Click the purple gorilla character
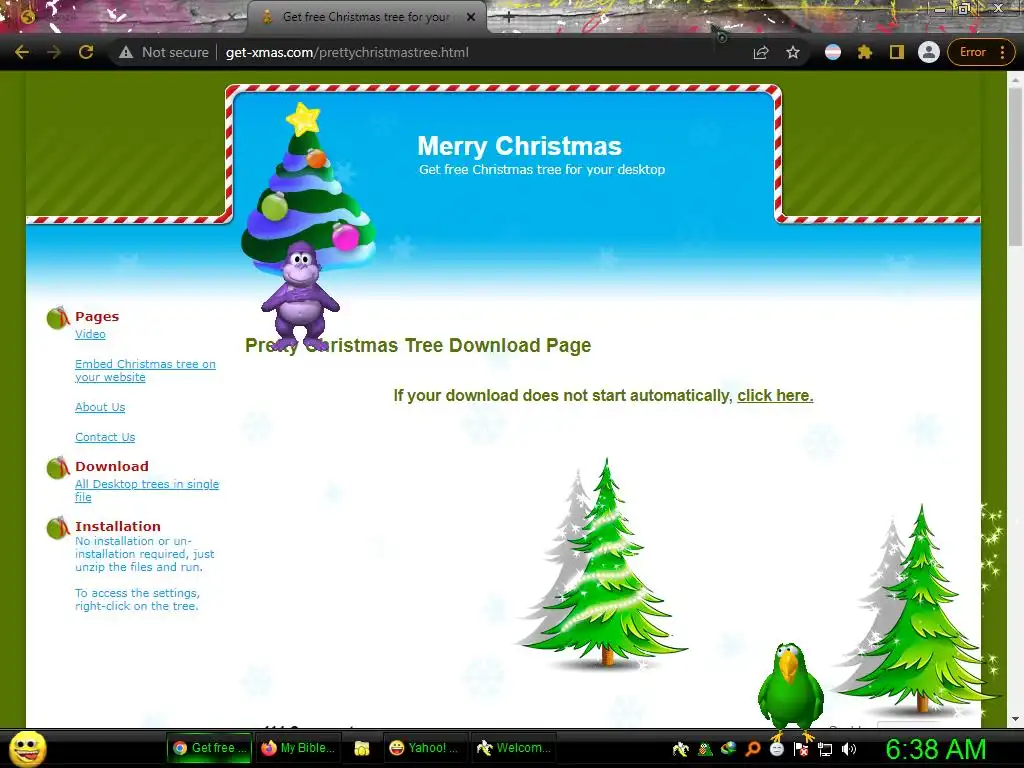 (300, 295)
